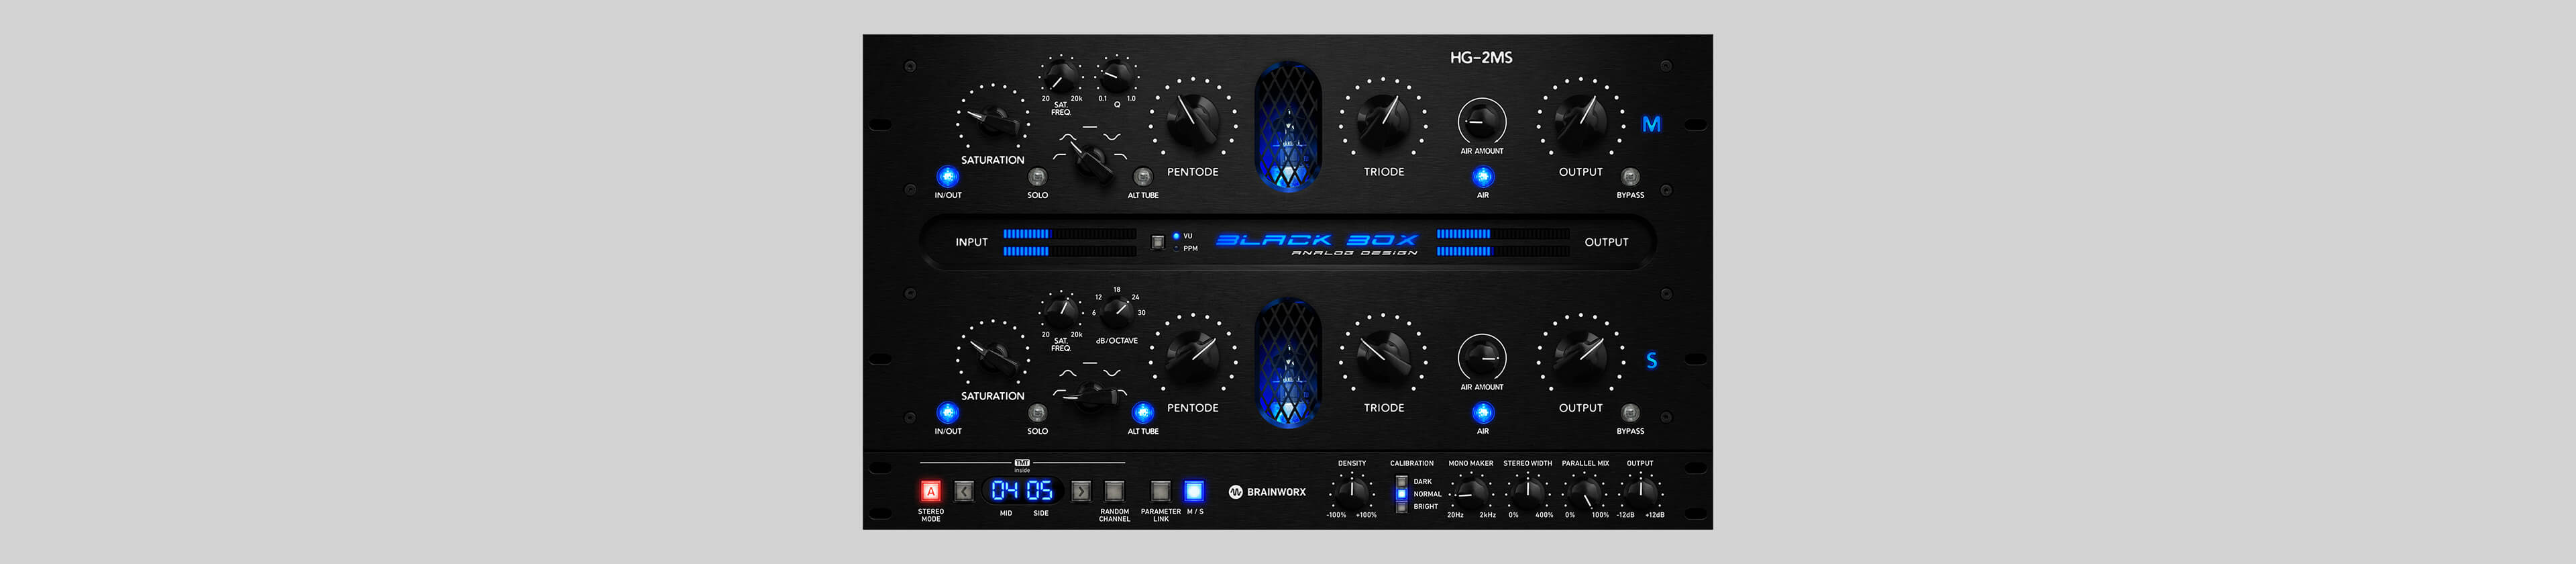Image resolution: width=2576 pixels, height=564 pixels.
Task: Click the next TMT channel arrow
Action: (x=1081, y=491)
